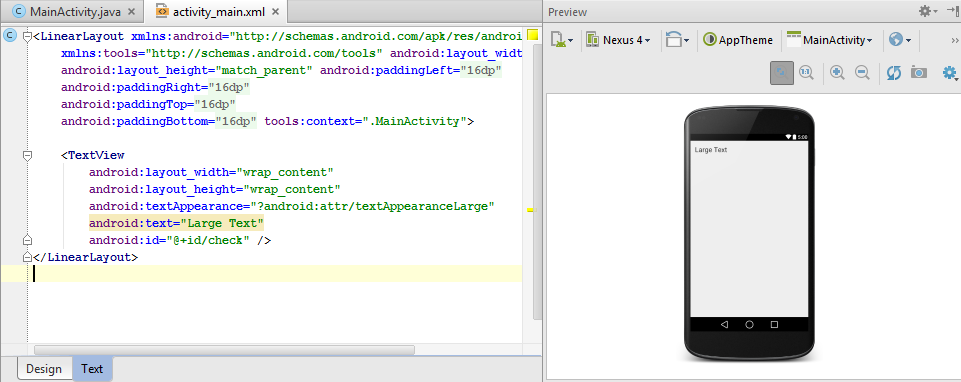Hide the Preview panel with arrow icon
The image size is (961, 382).
click(x=952, y=10)
